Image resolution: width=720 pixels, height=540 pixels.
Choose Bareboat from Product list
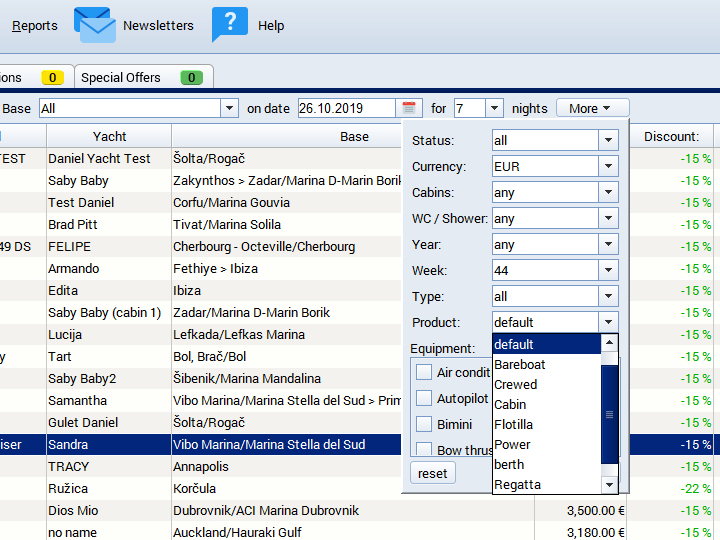(x=520, y=364)
